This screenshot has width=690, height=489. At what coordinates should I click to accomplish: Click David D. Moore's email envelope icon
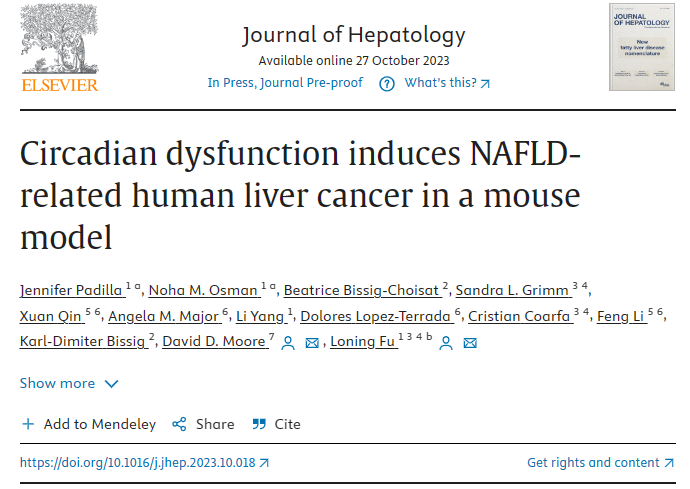[312, 343]
